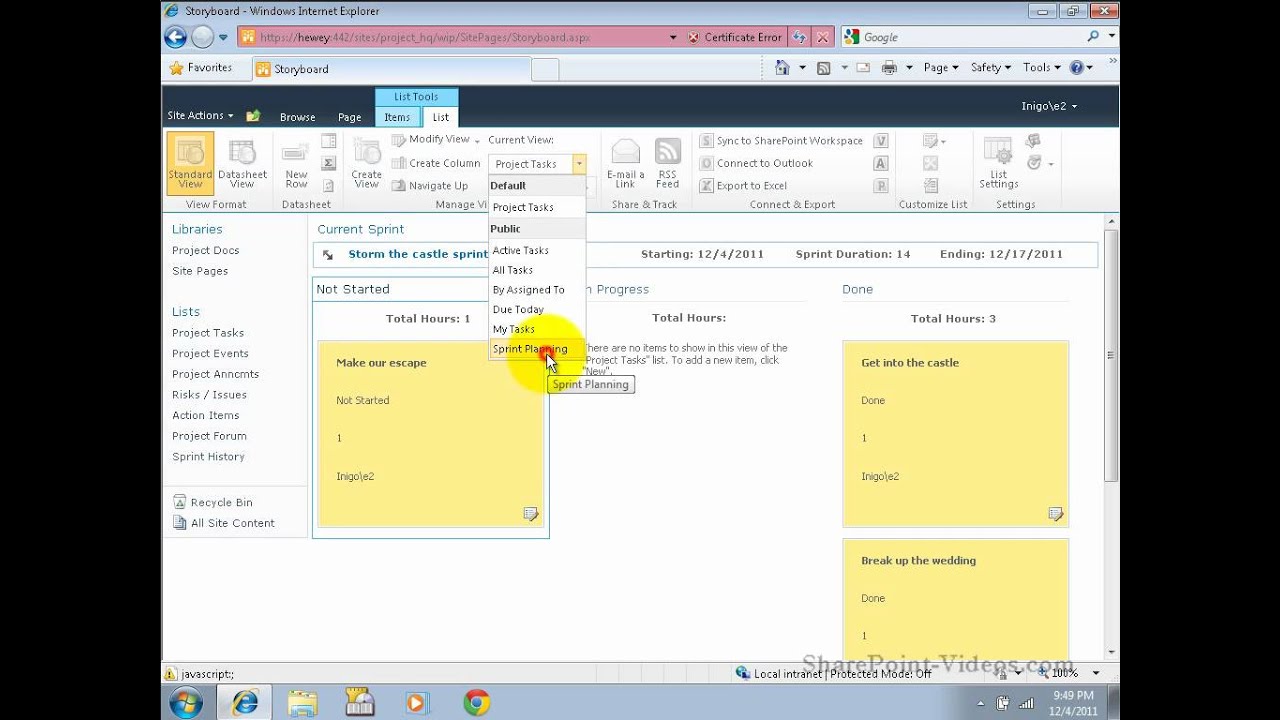Image resolution: width=1280 pixels, height=720 pixels.
Task: Switch to the Items ribbon tab
Action: click(x=397, y=117)
